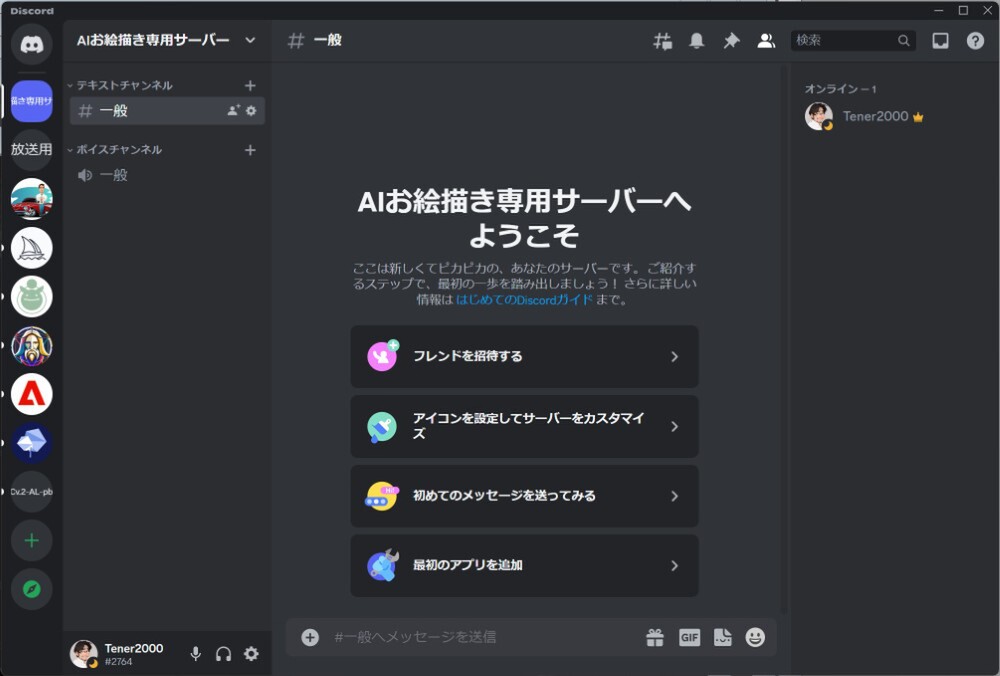Image resolution: width=1000 pixels, height=676 pixels.
Task: Attach file with plus circle button
Action: [x=310, y=637]
